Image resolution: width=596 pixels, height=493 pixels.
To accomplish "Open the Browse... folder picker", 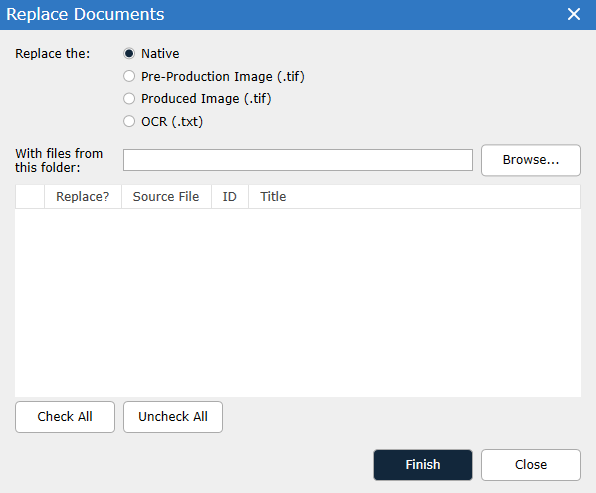I will (x=531, y=160).
